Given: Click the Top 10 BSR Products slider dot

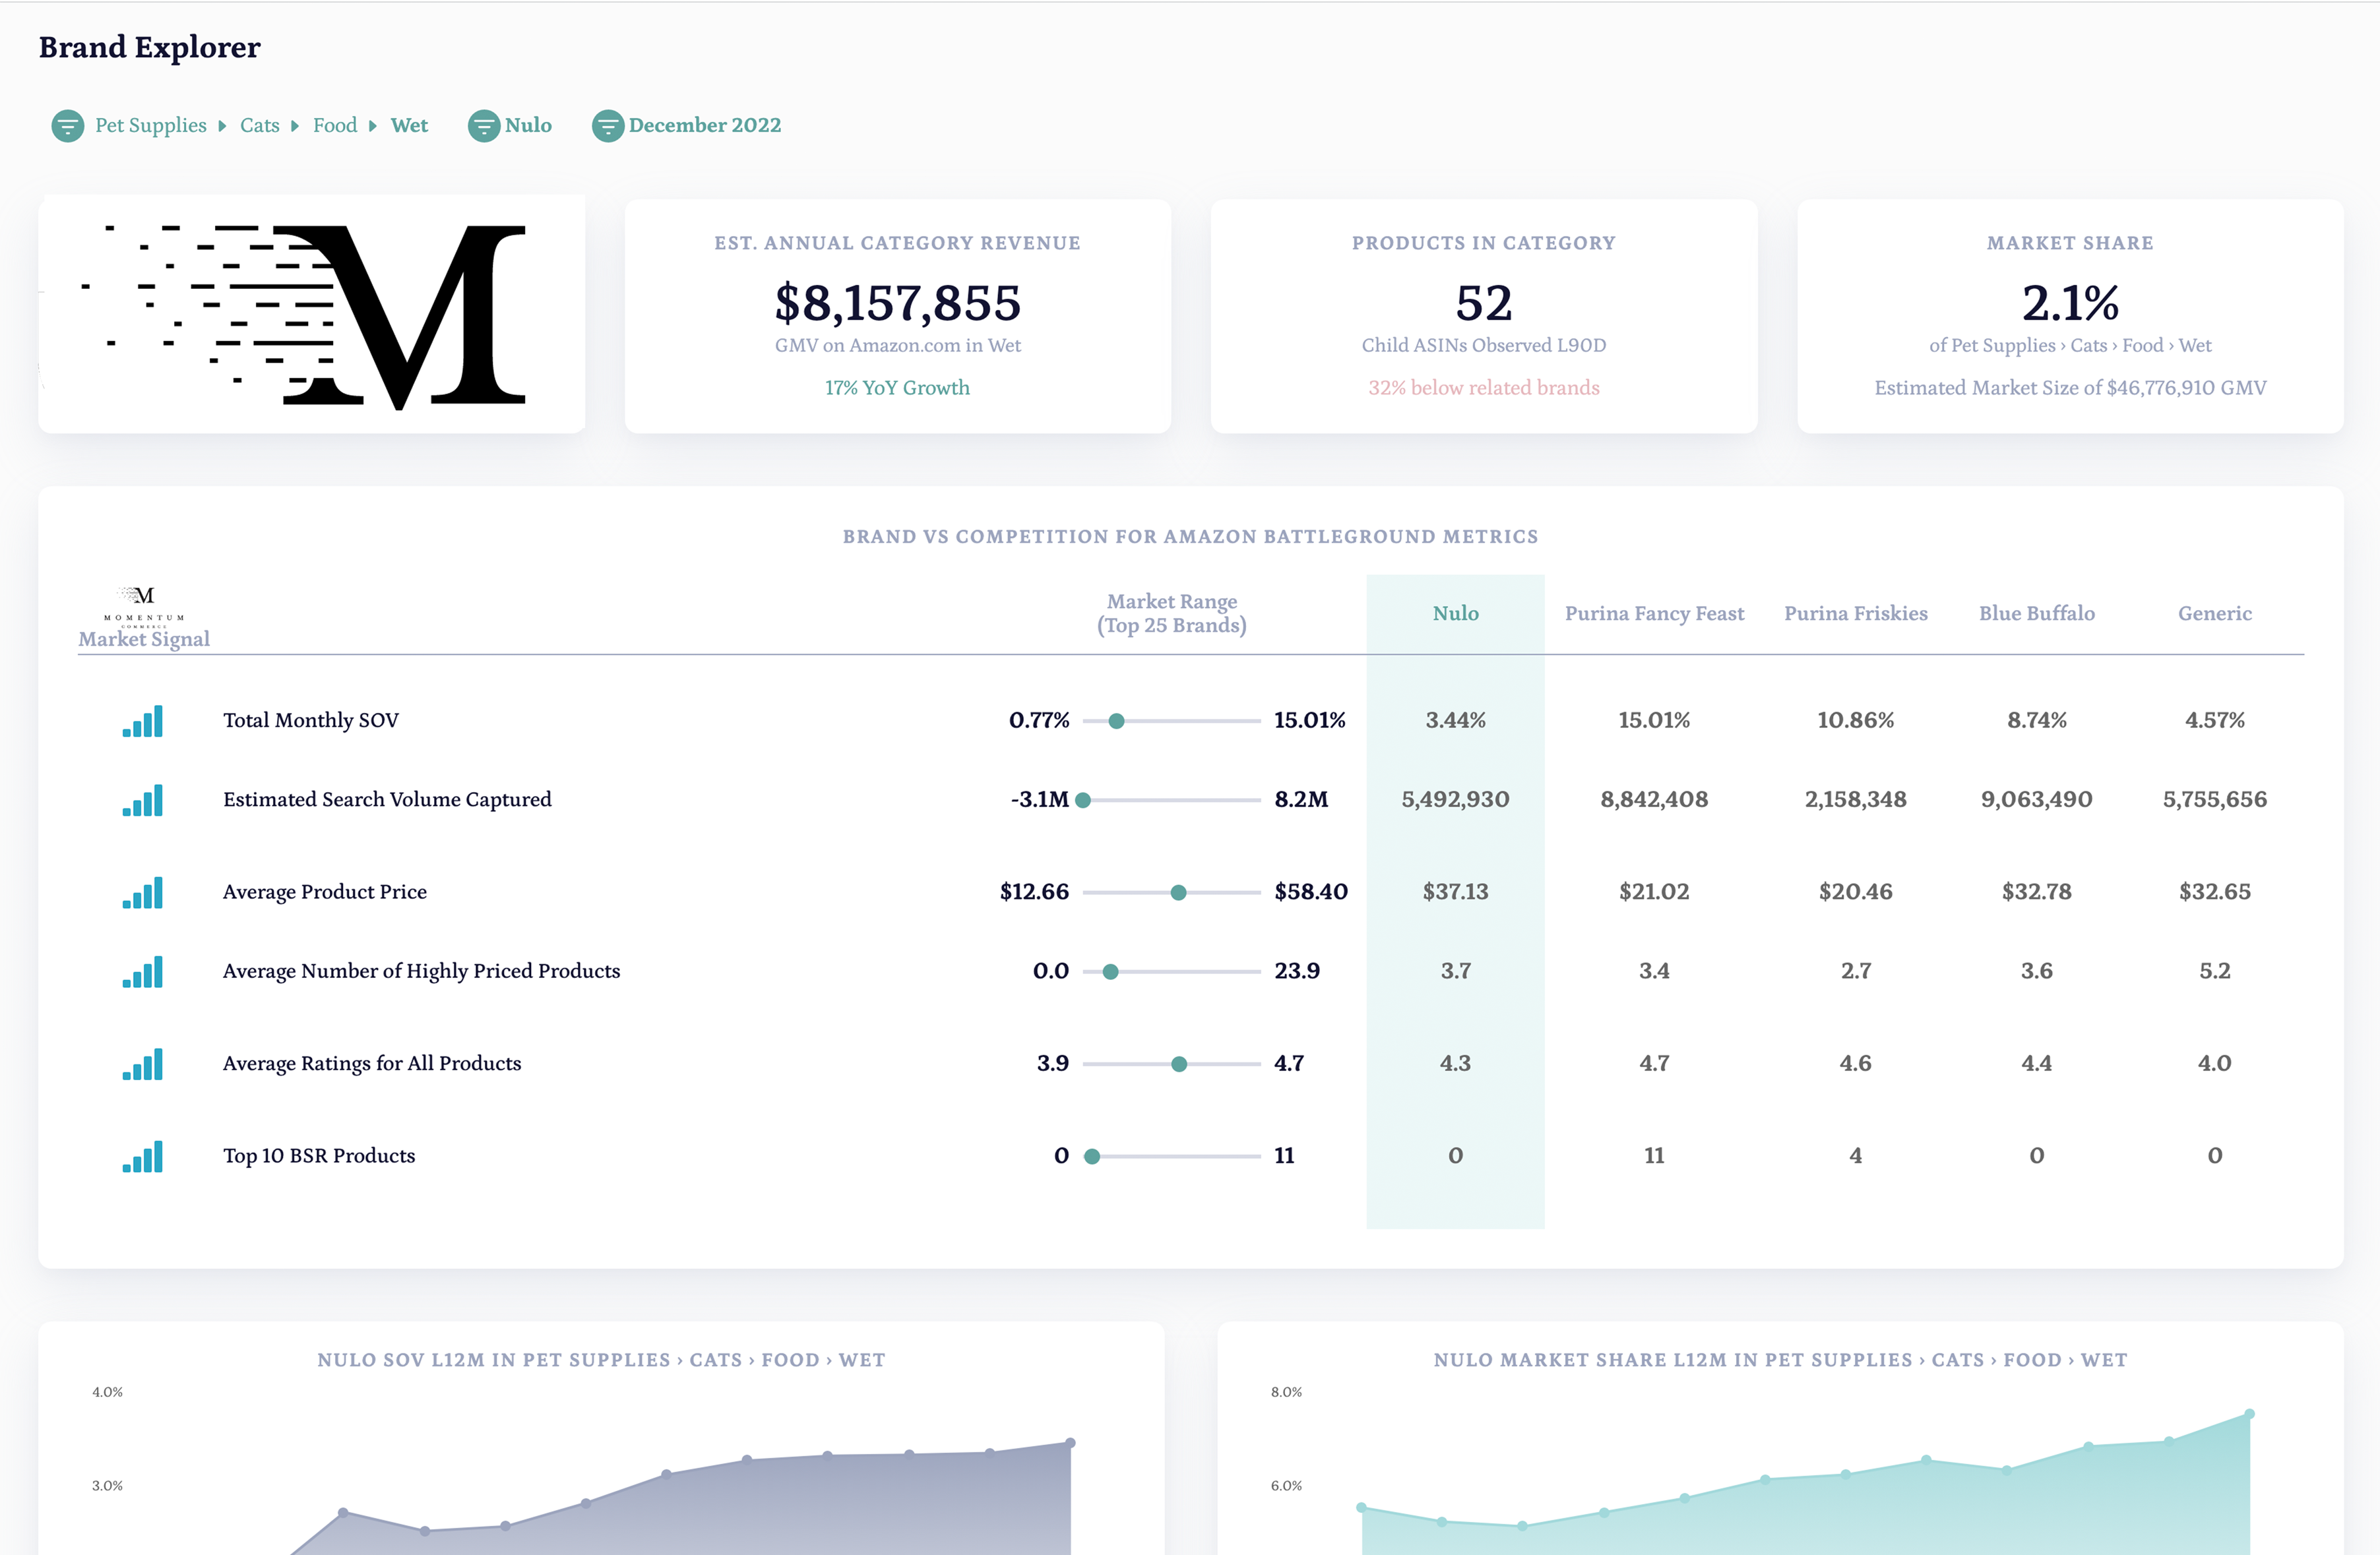Looking at the screenshot, I should (1093, 1156).
